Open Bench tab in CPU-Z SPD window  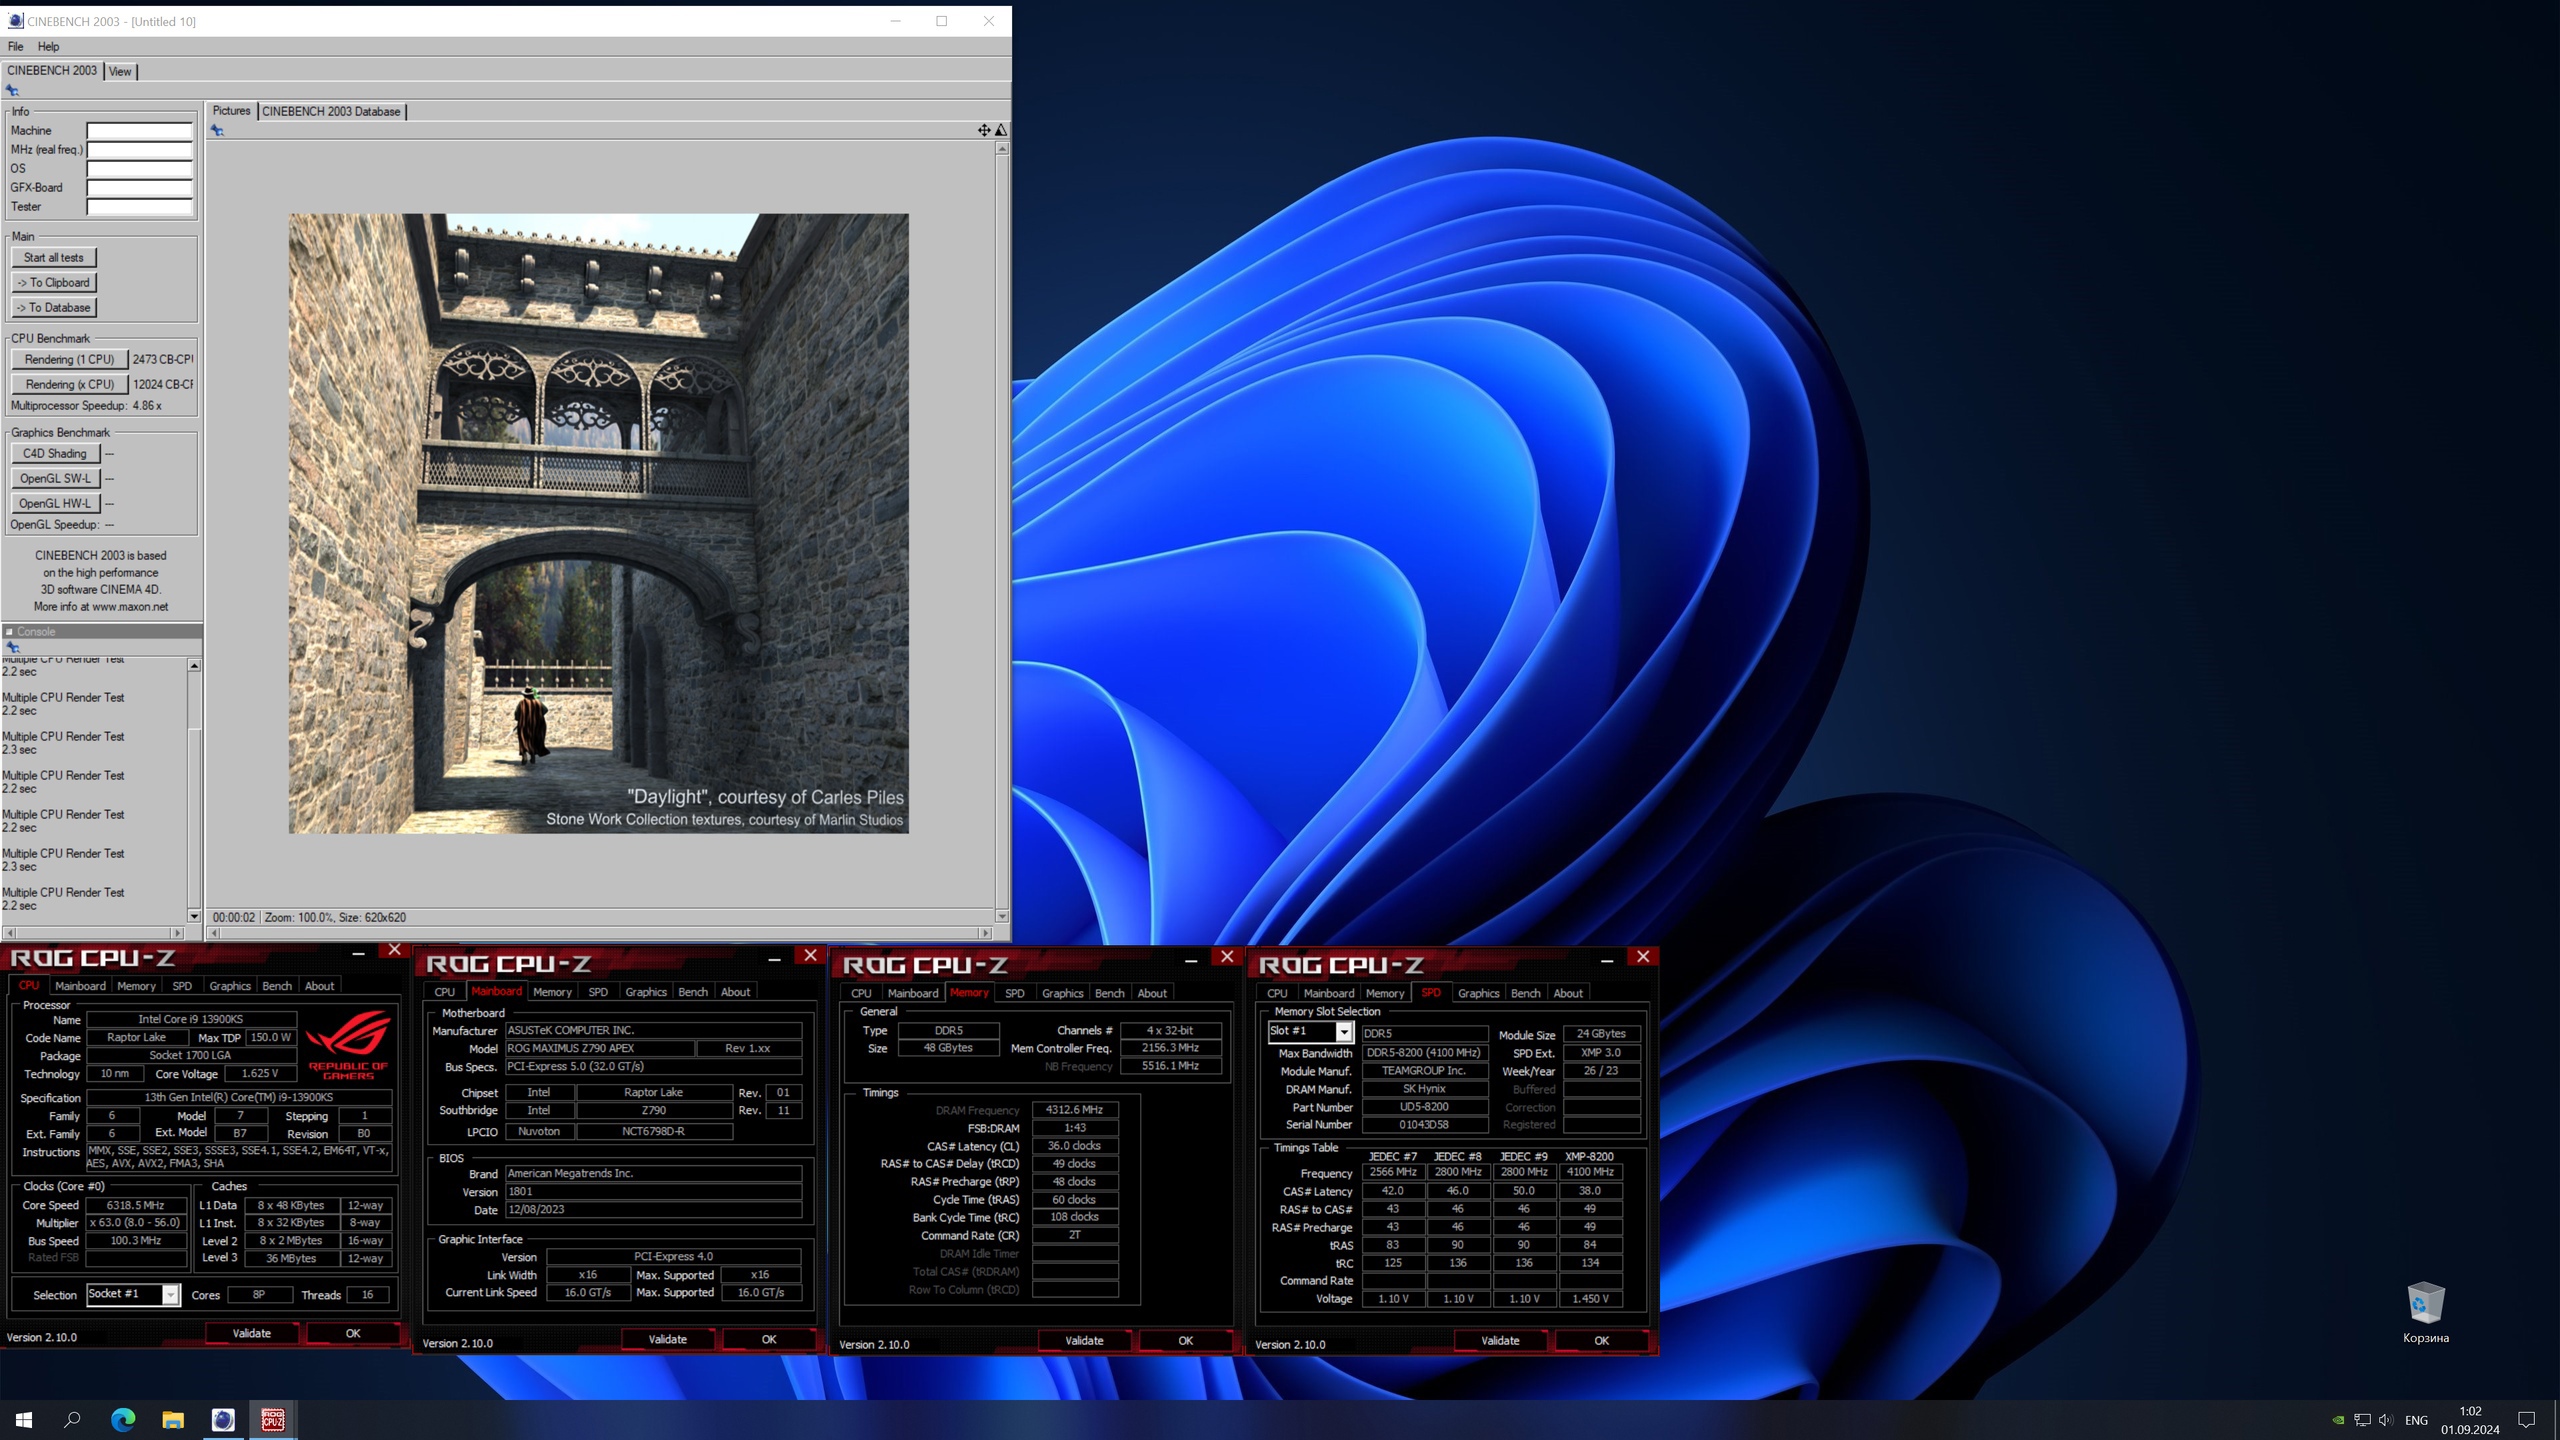(x=1525, y=993)
